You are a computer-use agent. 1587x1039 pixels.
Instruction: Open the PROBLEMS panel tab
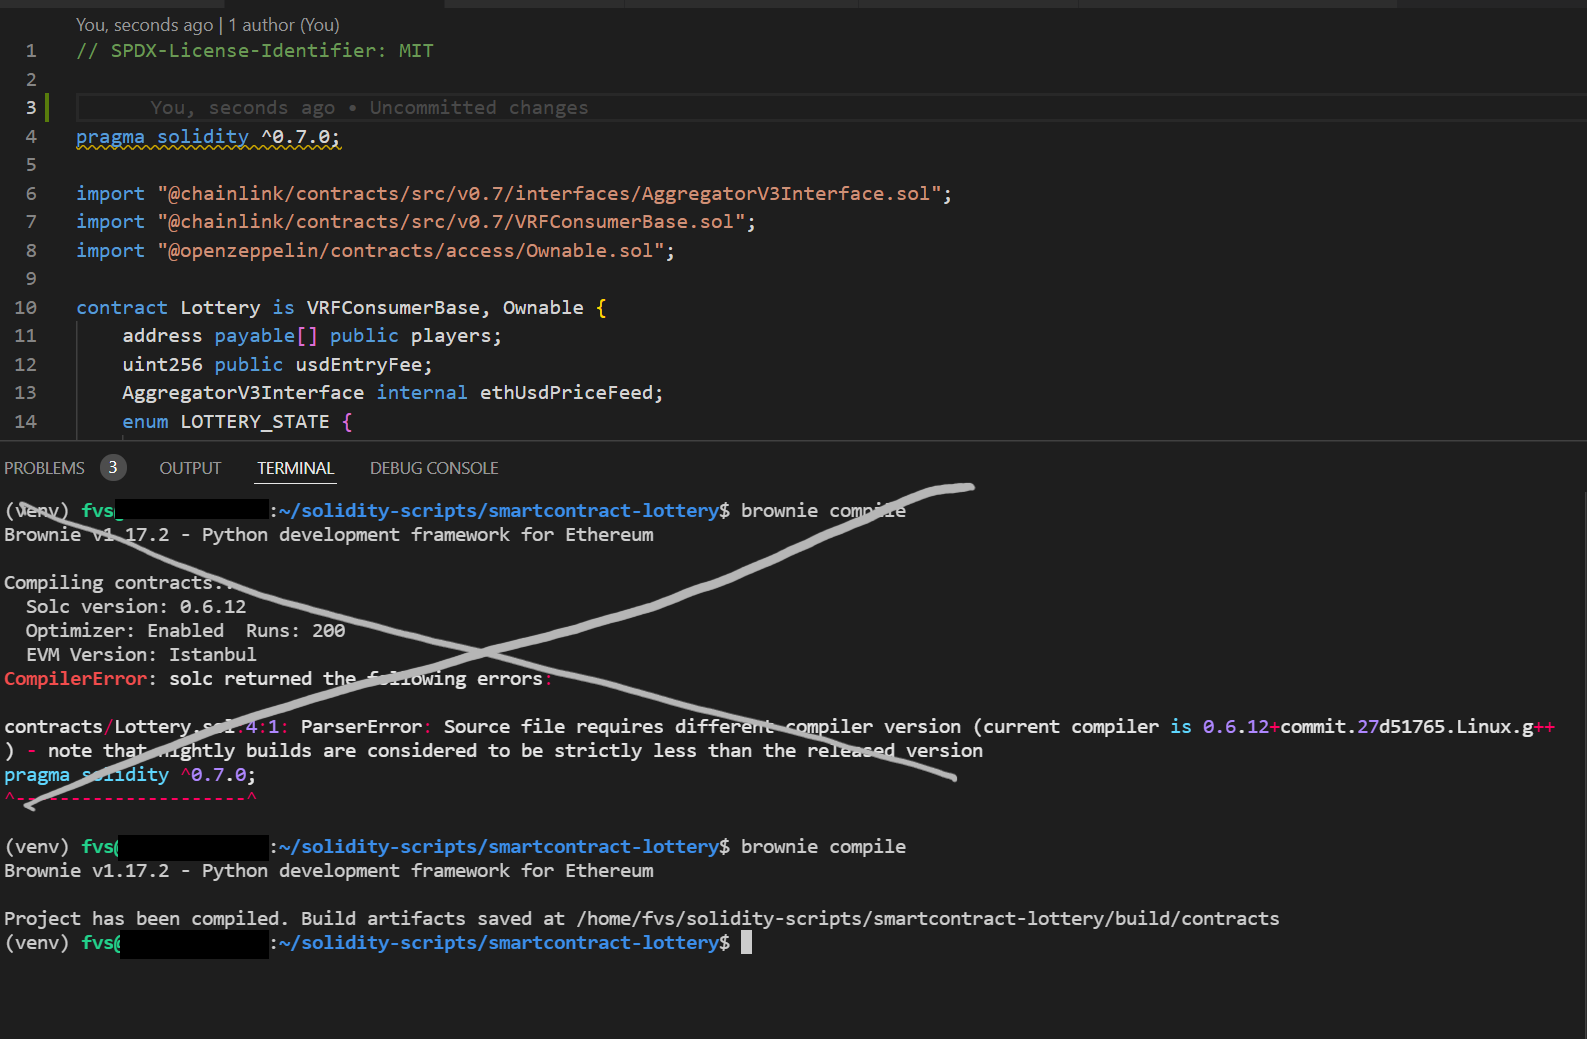(44, 468)
